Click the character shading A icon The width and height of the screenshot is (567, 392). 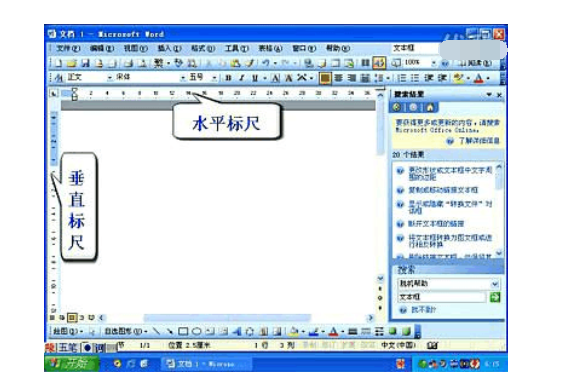pyautogui.click(x=288, y=78)
